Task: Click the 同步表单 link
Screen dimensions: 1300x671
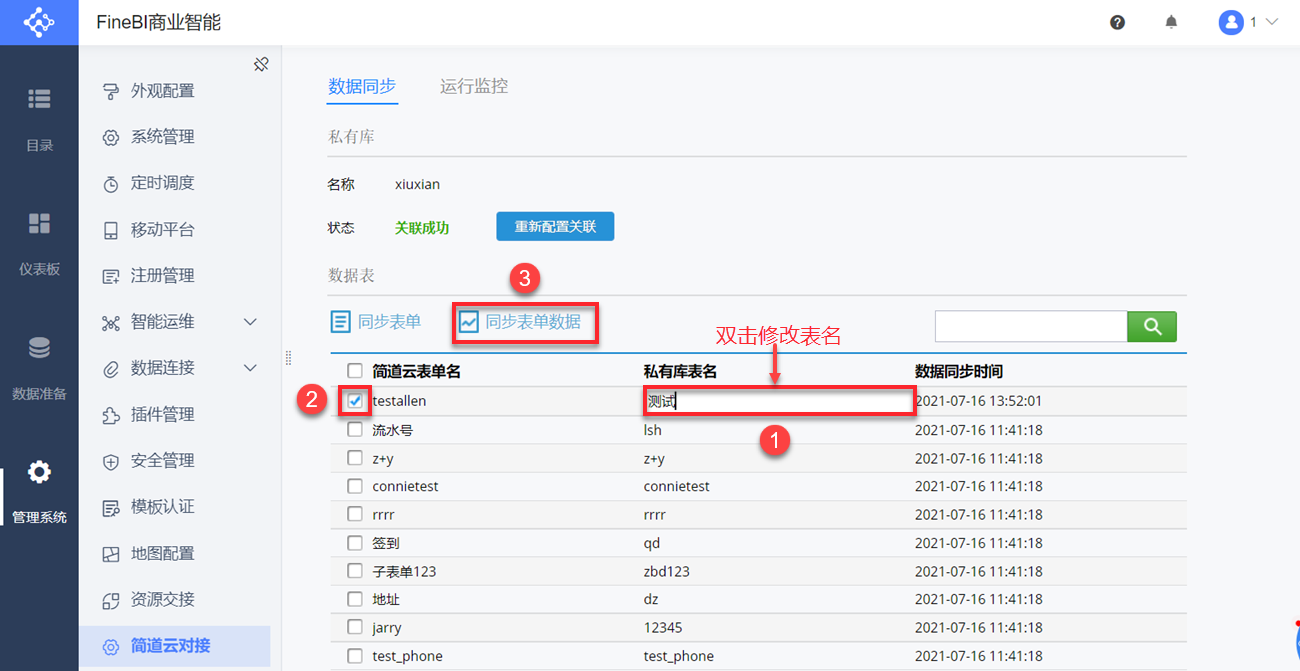Action: [389, 322]
